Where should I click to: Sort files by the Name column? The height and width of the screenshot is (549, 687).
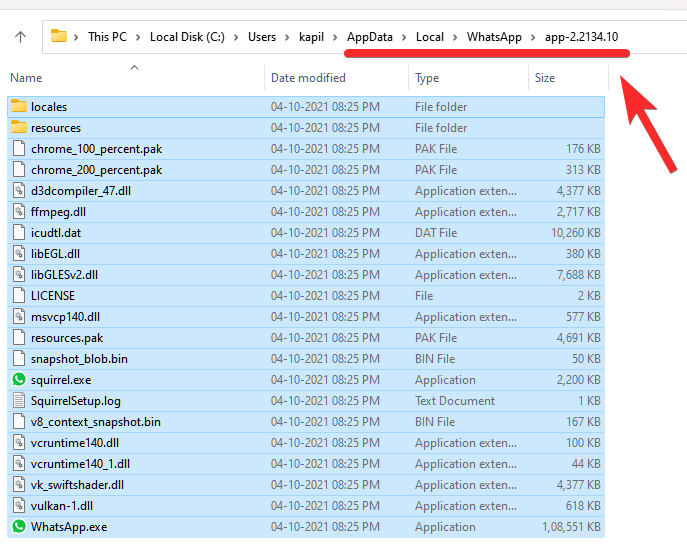[x=27, y=78]
